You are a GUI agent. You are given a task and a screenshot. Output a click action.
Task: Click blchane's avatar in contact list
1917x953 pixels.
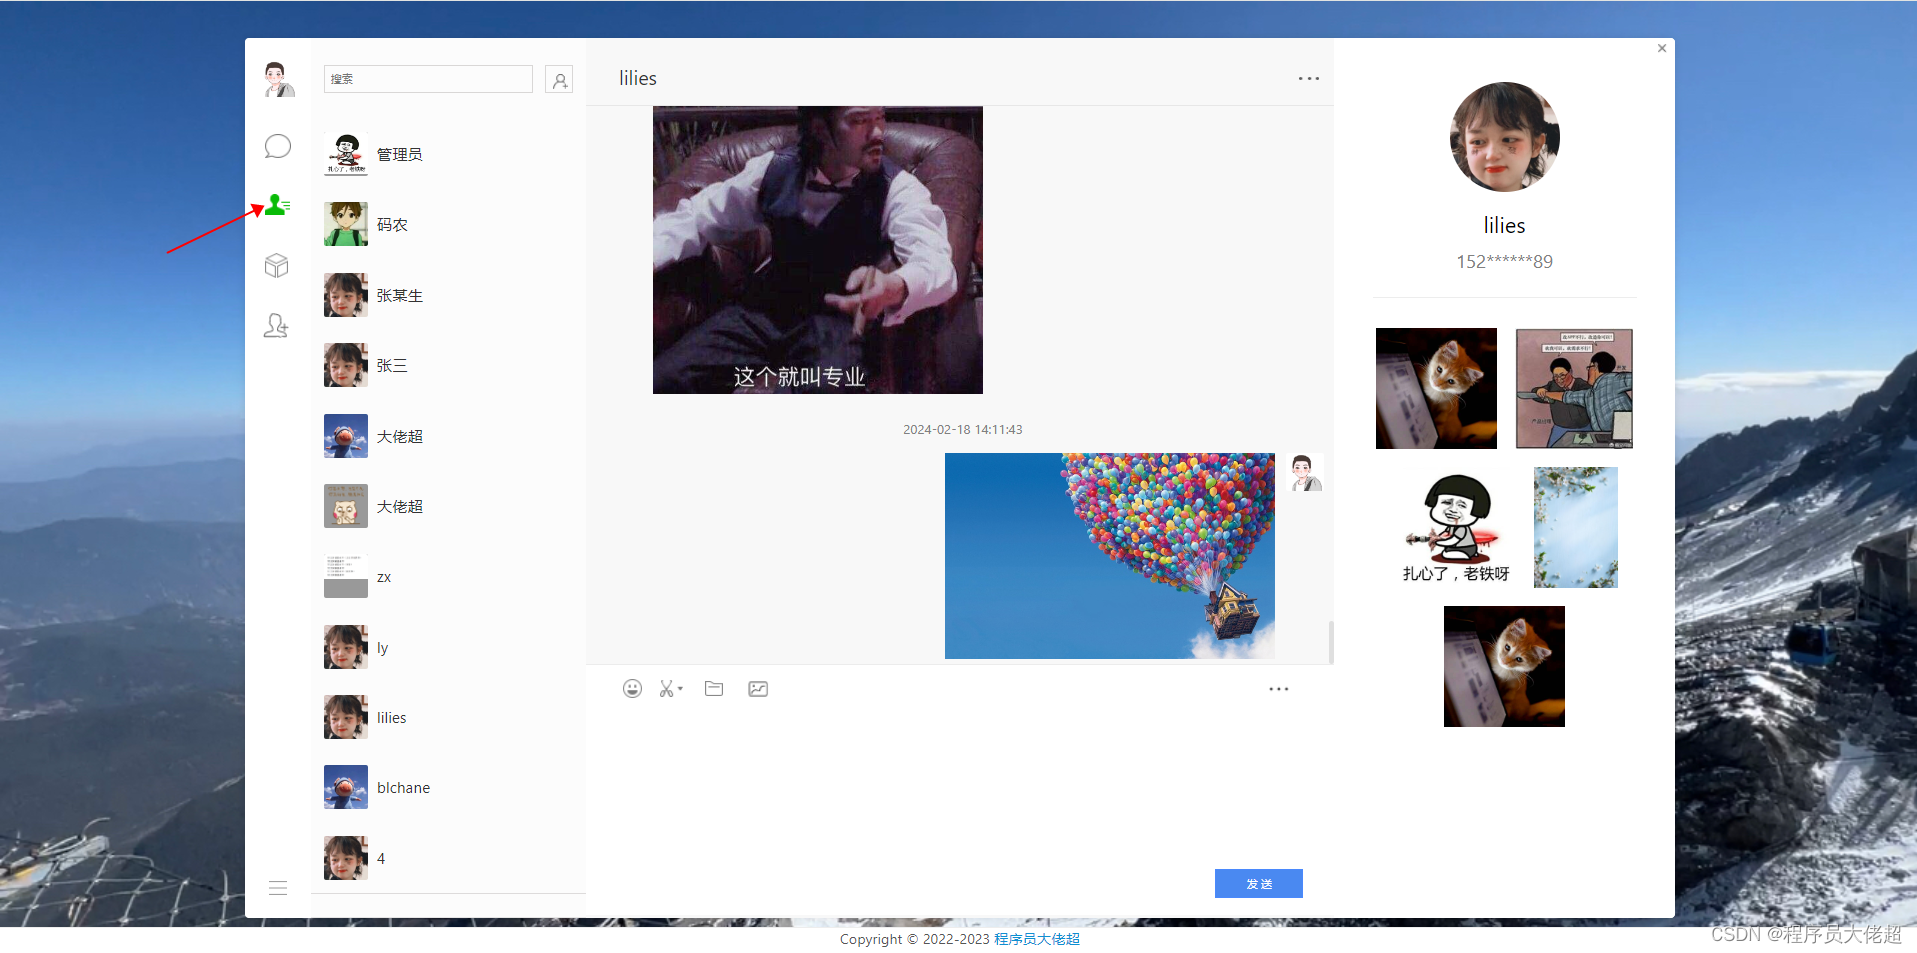pos(346,787)
